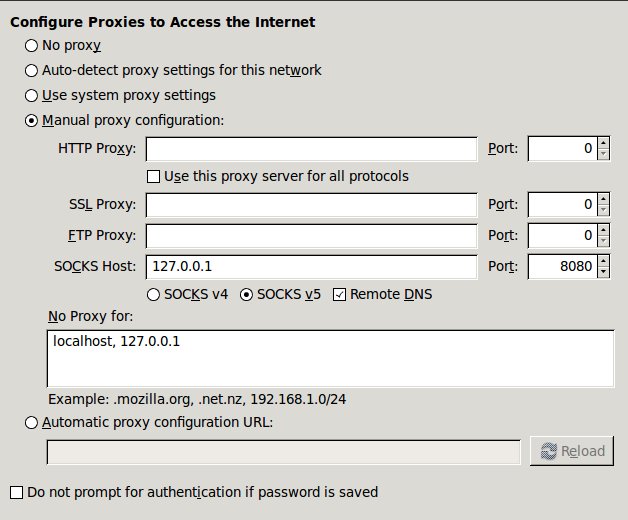
Task: Click the HTTP Proxy text field
Action: [312, 149]
